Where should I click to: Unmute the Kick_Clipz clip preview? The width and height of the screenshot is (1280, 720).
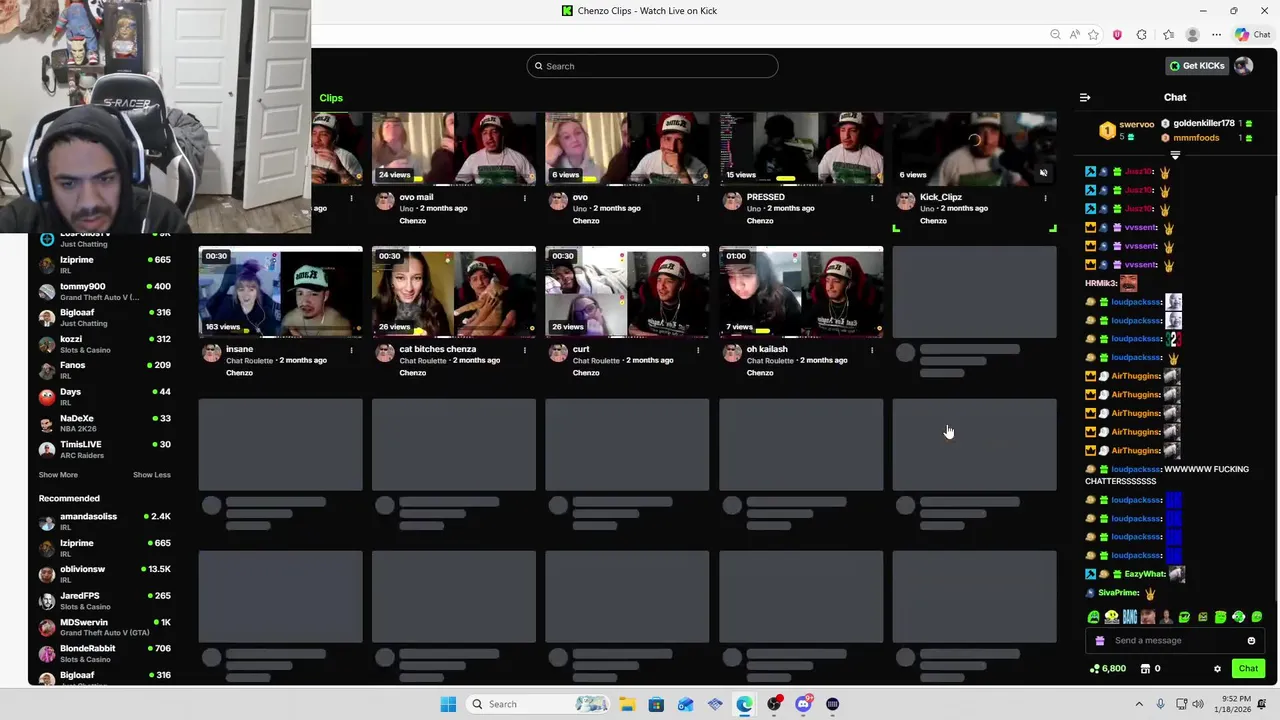(1043, 173)
